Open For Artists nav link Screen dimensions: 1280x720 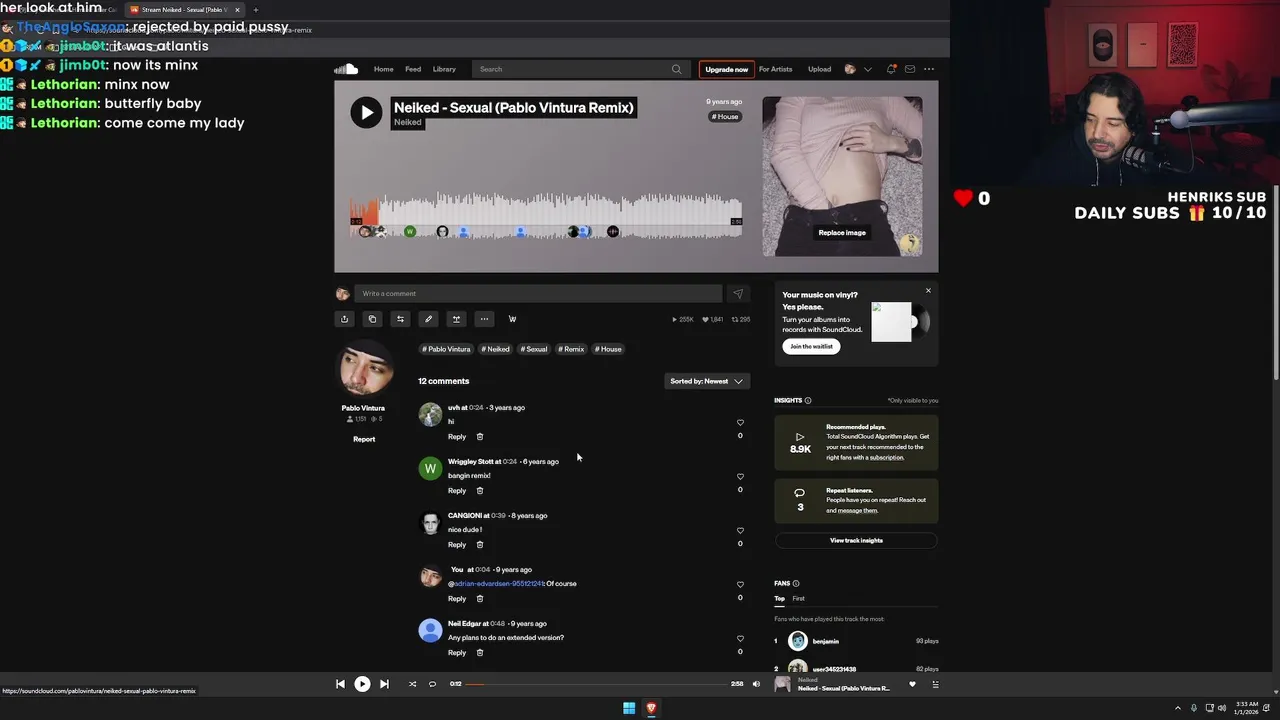click(775, 69)
